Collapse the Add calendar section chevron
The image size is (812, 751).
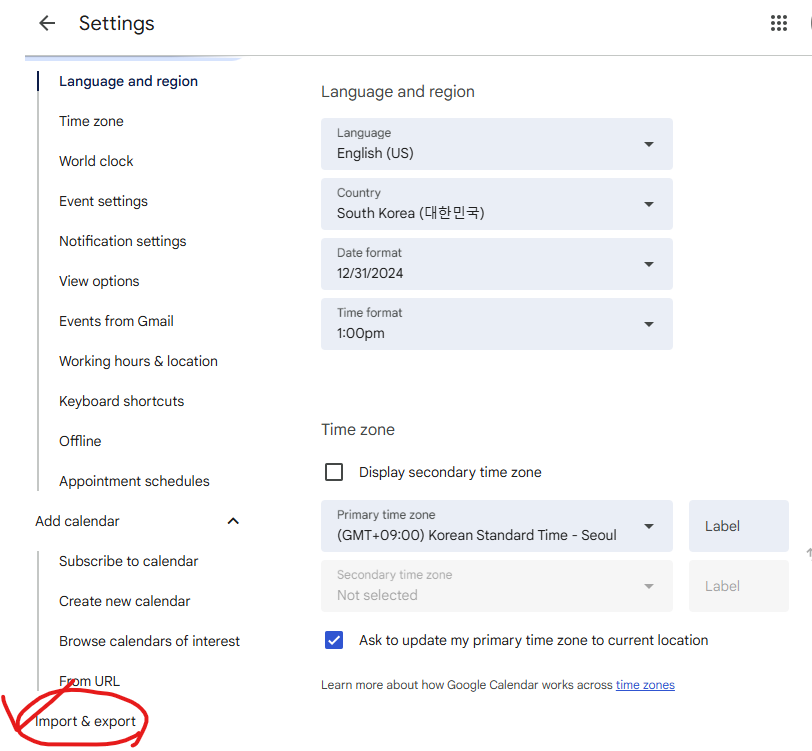point(233,521)
